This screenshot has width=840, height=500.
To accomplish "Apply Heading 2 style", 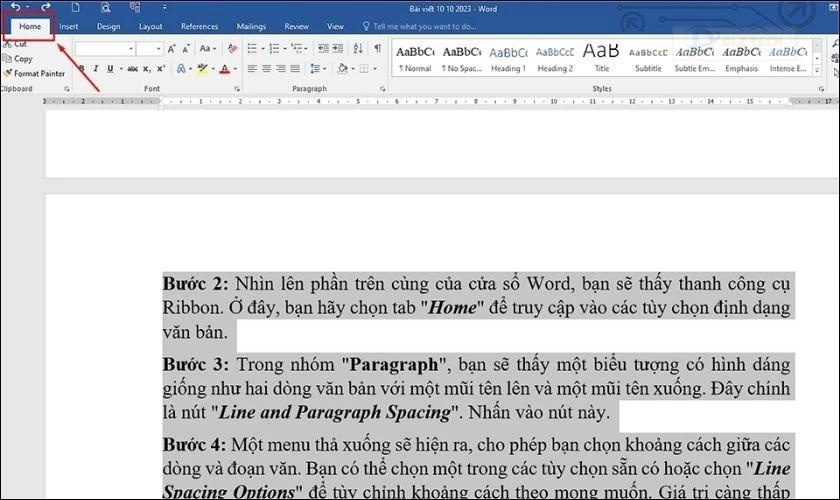I will tap(555, 58).
